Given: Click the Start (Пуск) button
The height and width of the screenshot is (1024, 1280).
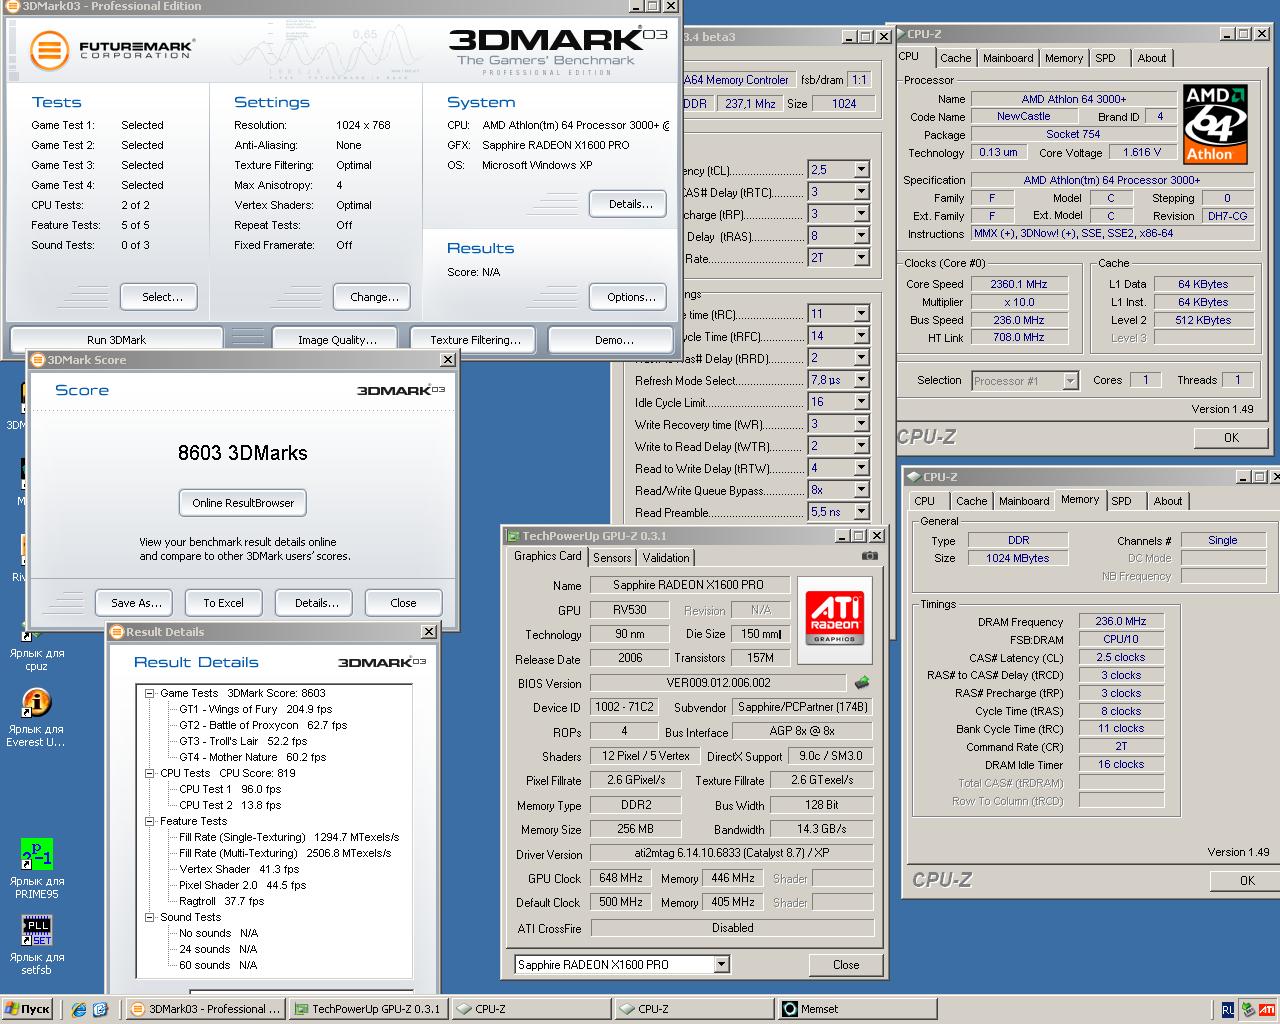Looking at the screenshot, I should [x=27, y=1009].
